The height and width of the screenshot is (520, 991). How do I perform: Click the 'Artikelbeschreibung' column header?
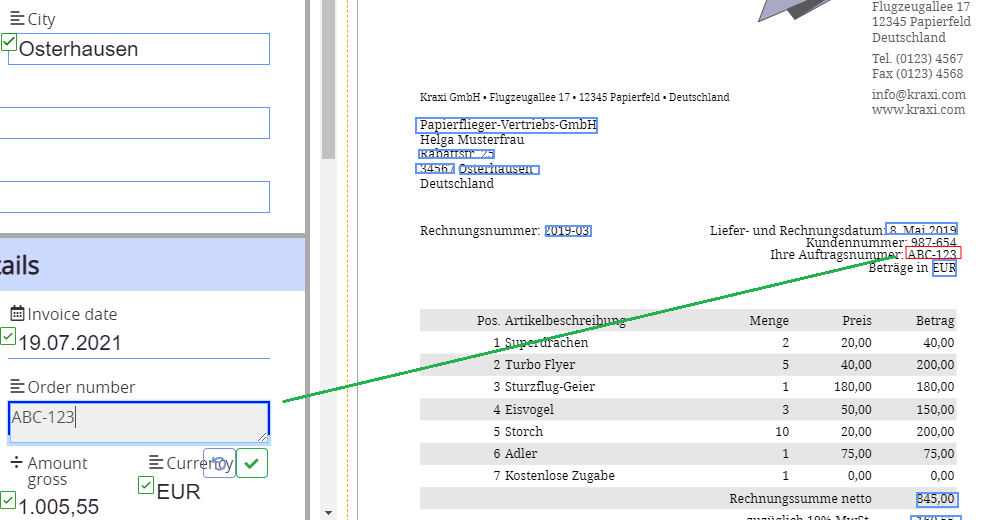pos(565,321)
